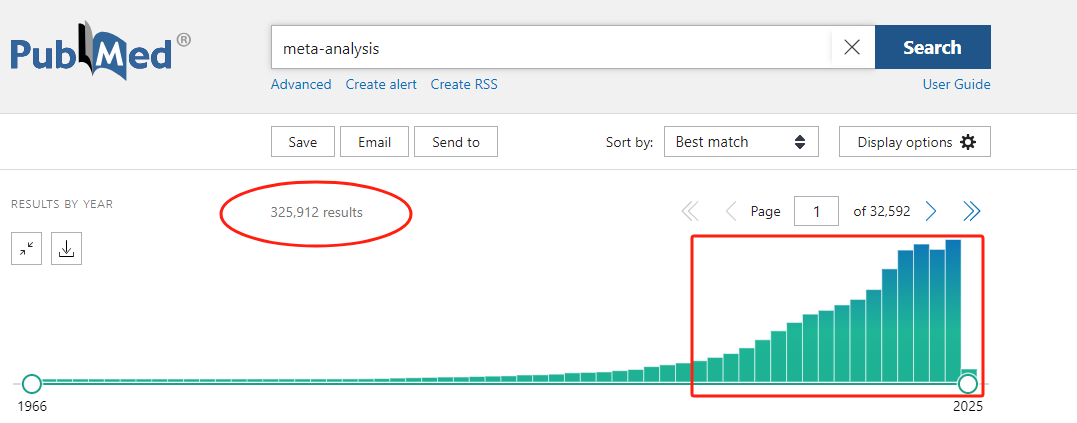
Task: Open the User Guide link
Action: [956, 84]
